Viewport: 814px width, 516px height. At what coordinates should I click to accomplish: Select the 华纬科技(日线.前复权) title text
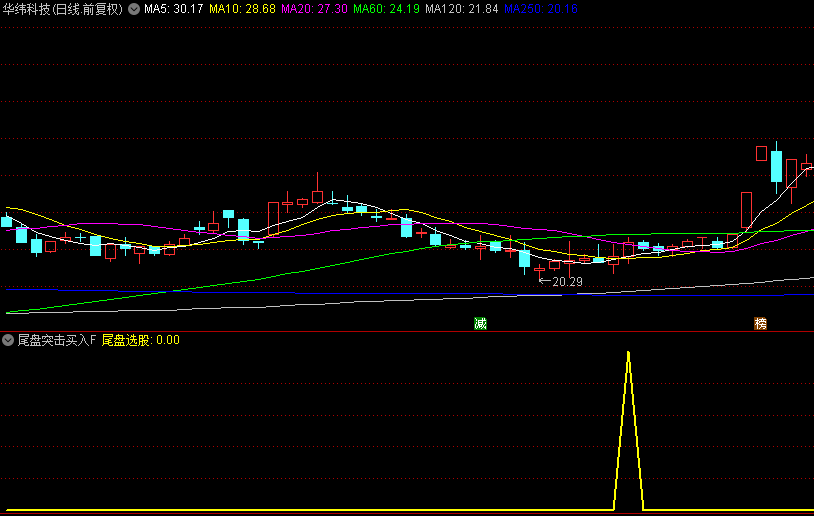coord(63,9)
